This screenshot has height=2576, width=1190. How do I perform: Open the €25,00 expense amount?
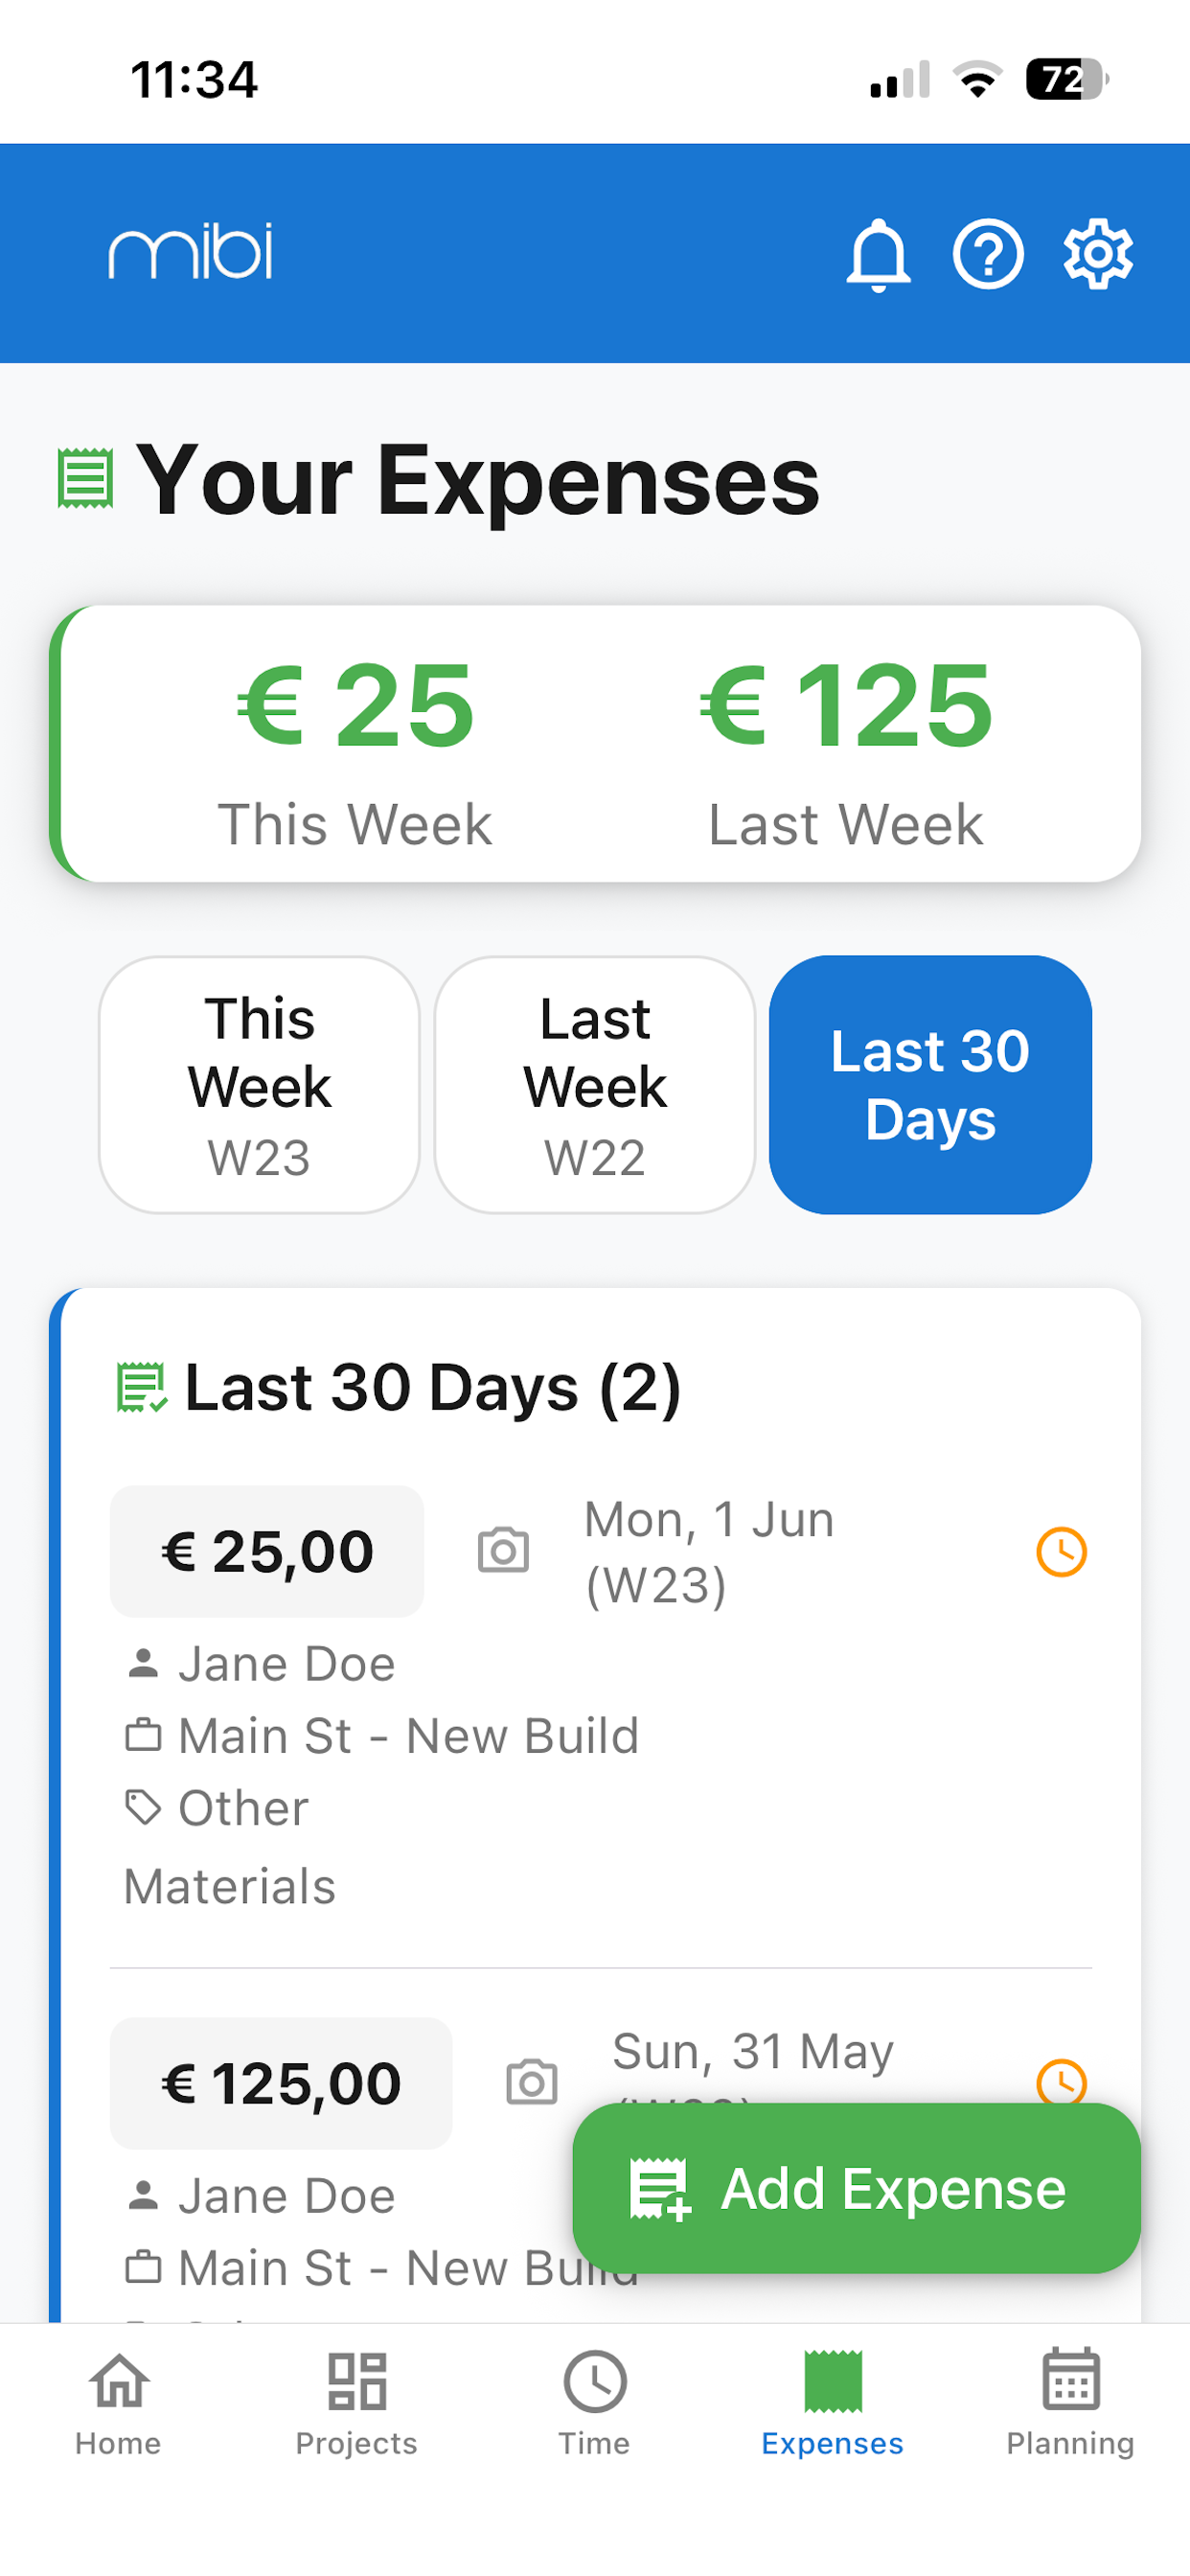[267, 1551]
